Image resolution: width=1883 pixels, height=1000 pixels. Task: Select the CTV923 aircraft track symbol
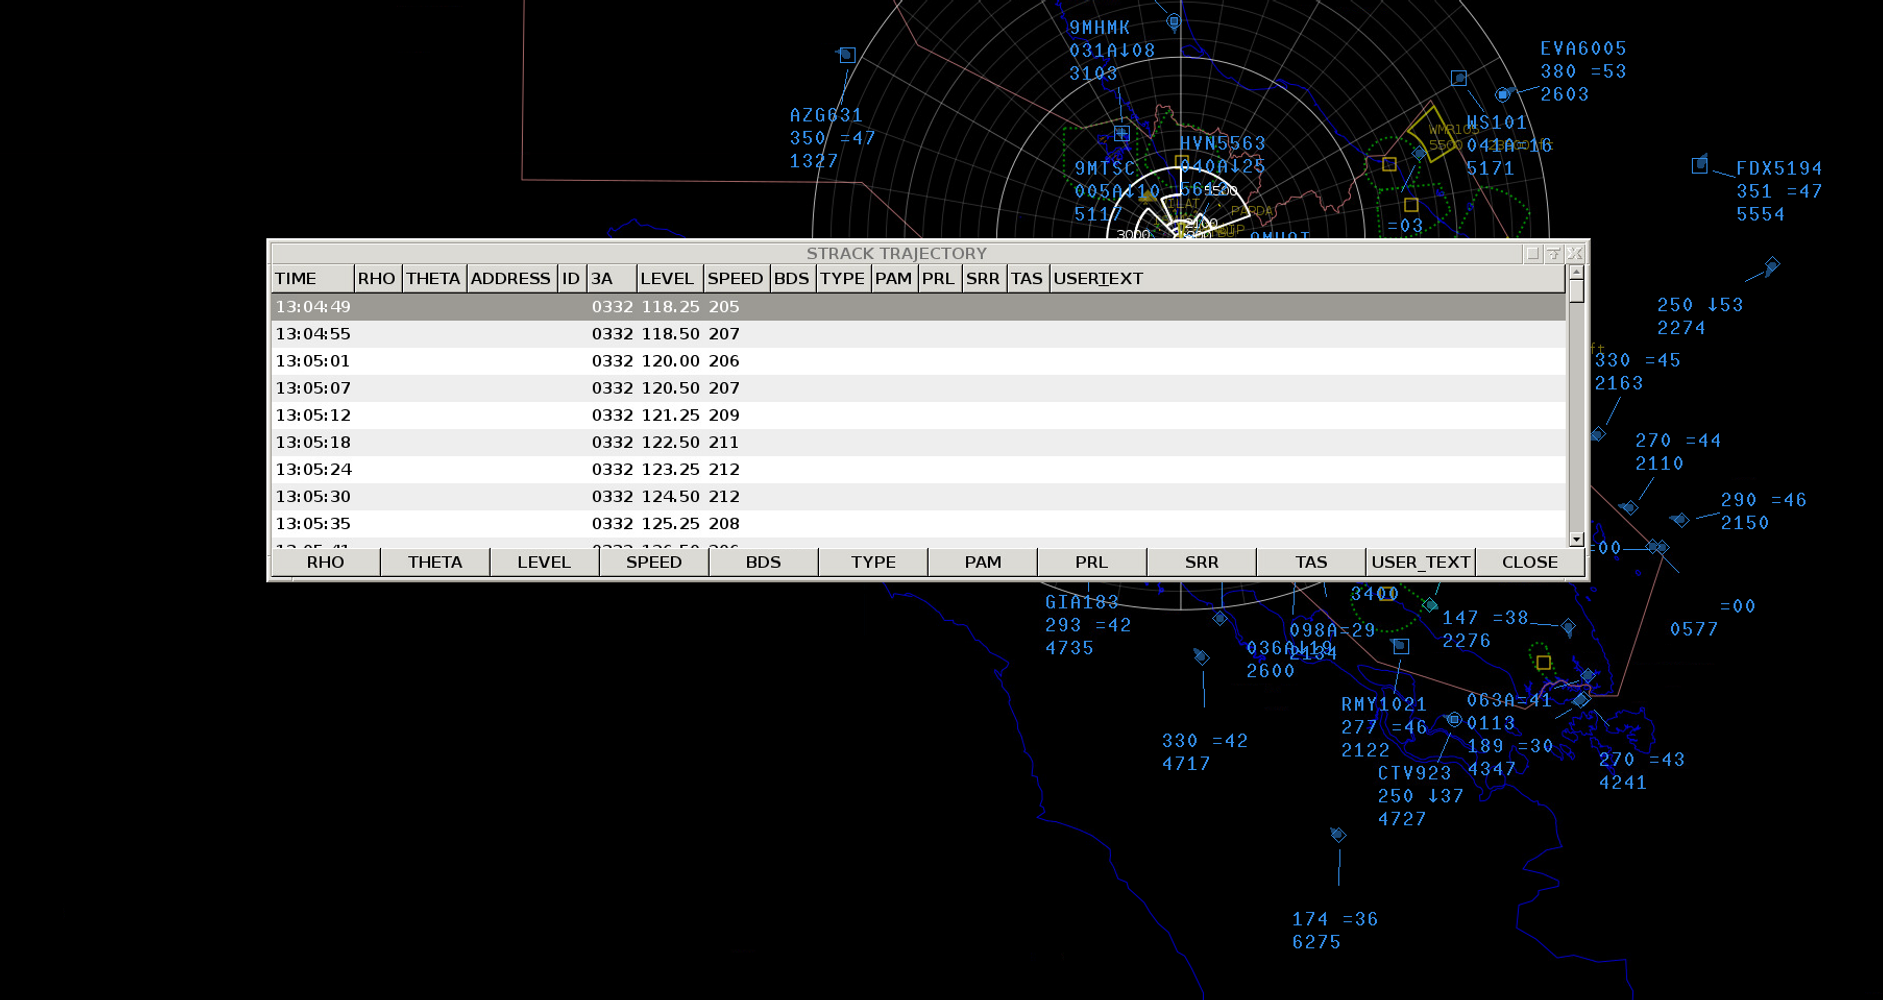click(x=1453, y=719)
